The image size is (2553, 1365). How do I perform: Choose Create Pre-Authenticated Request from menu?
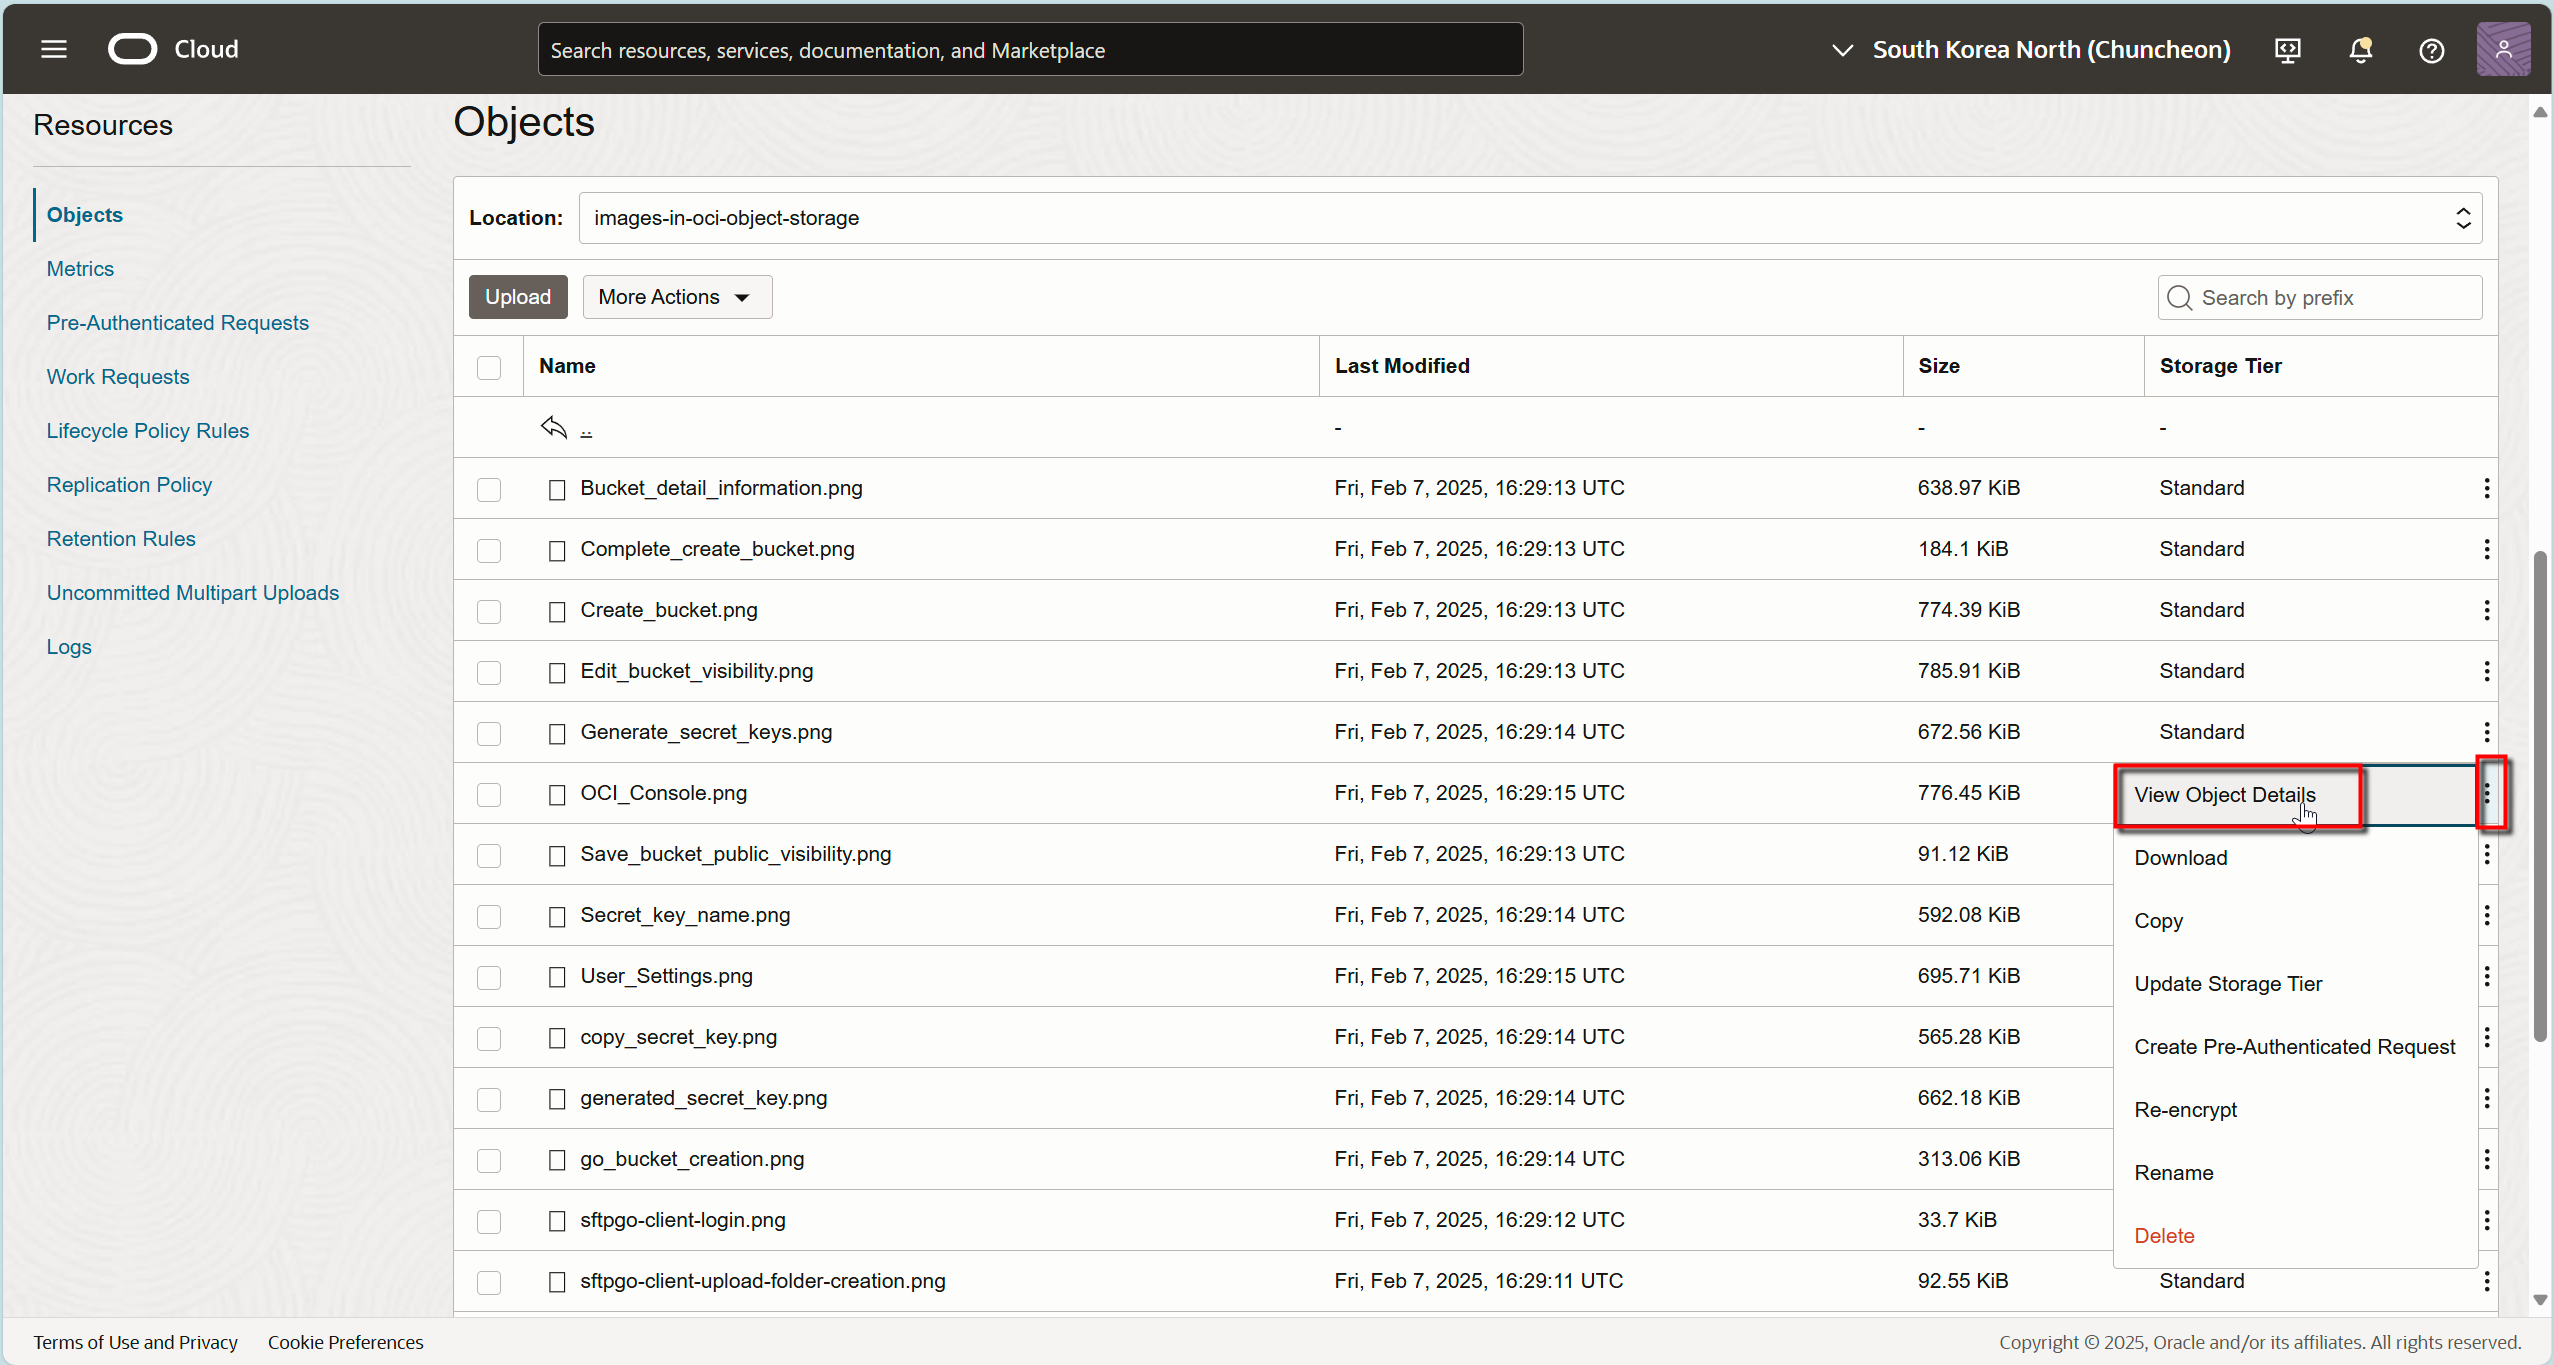click(x=2294, y=1047)
